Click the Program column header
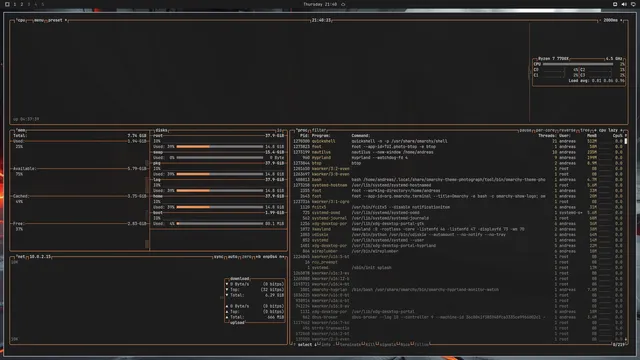Viewport: 640px width, 360px height. coord(321,136)
